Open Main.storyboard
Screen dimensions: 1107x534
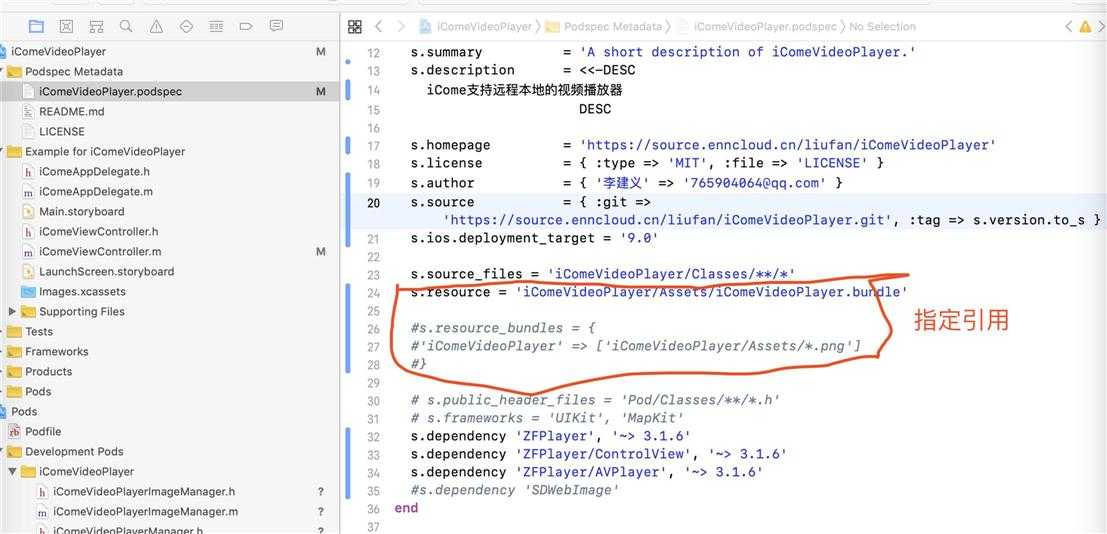[x=81, y=211]
